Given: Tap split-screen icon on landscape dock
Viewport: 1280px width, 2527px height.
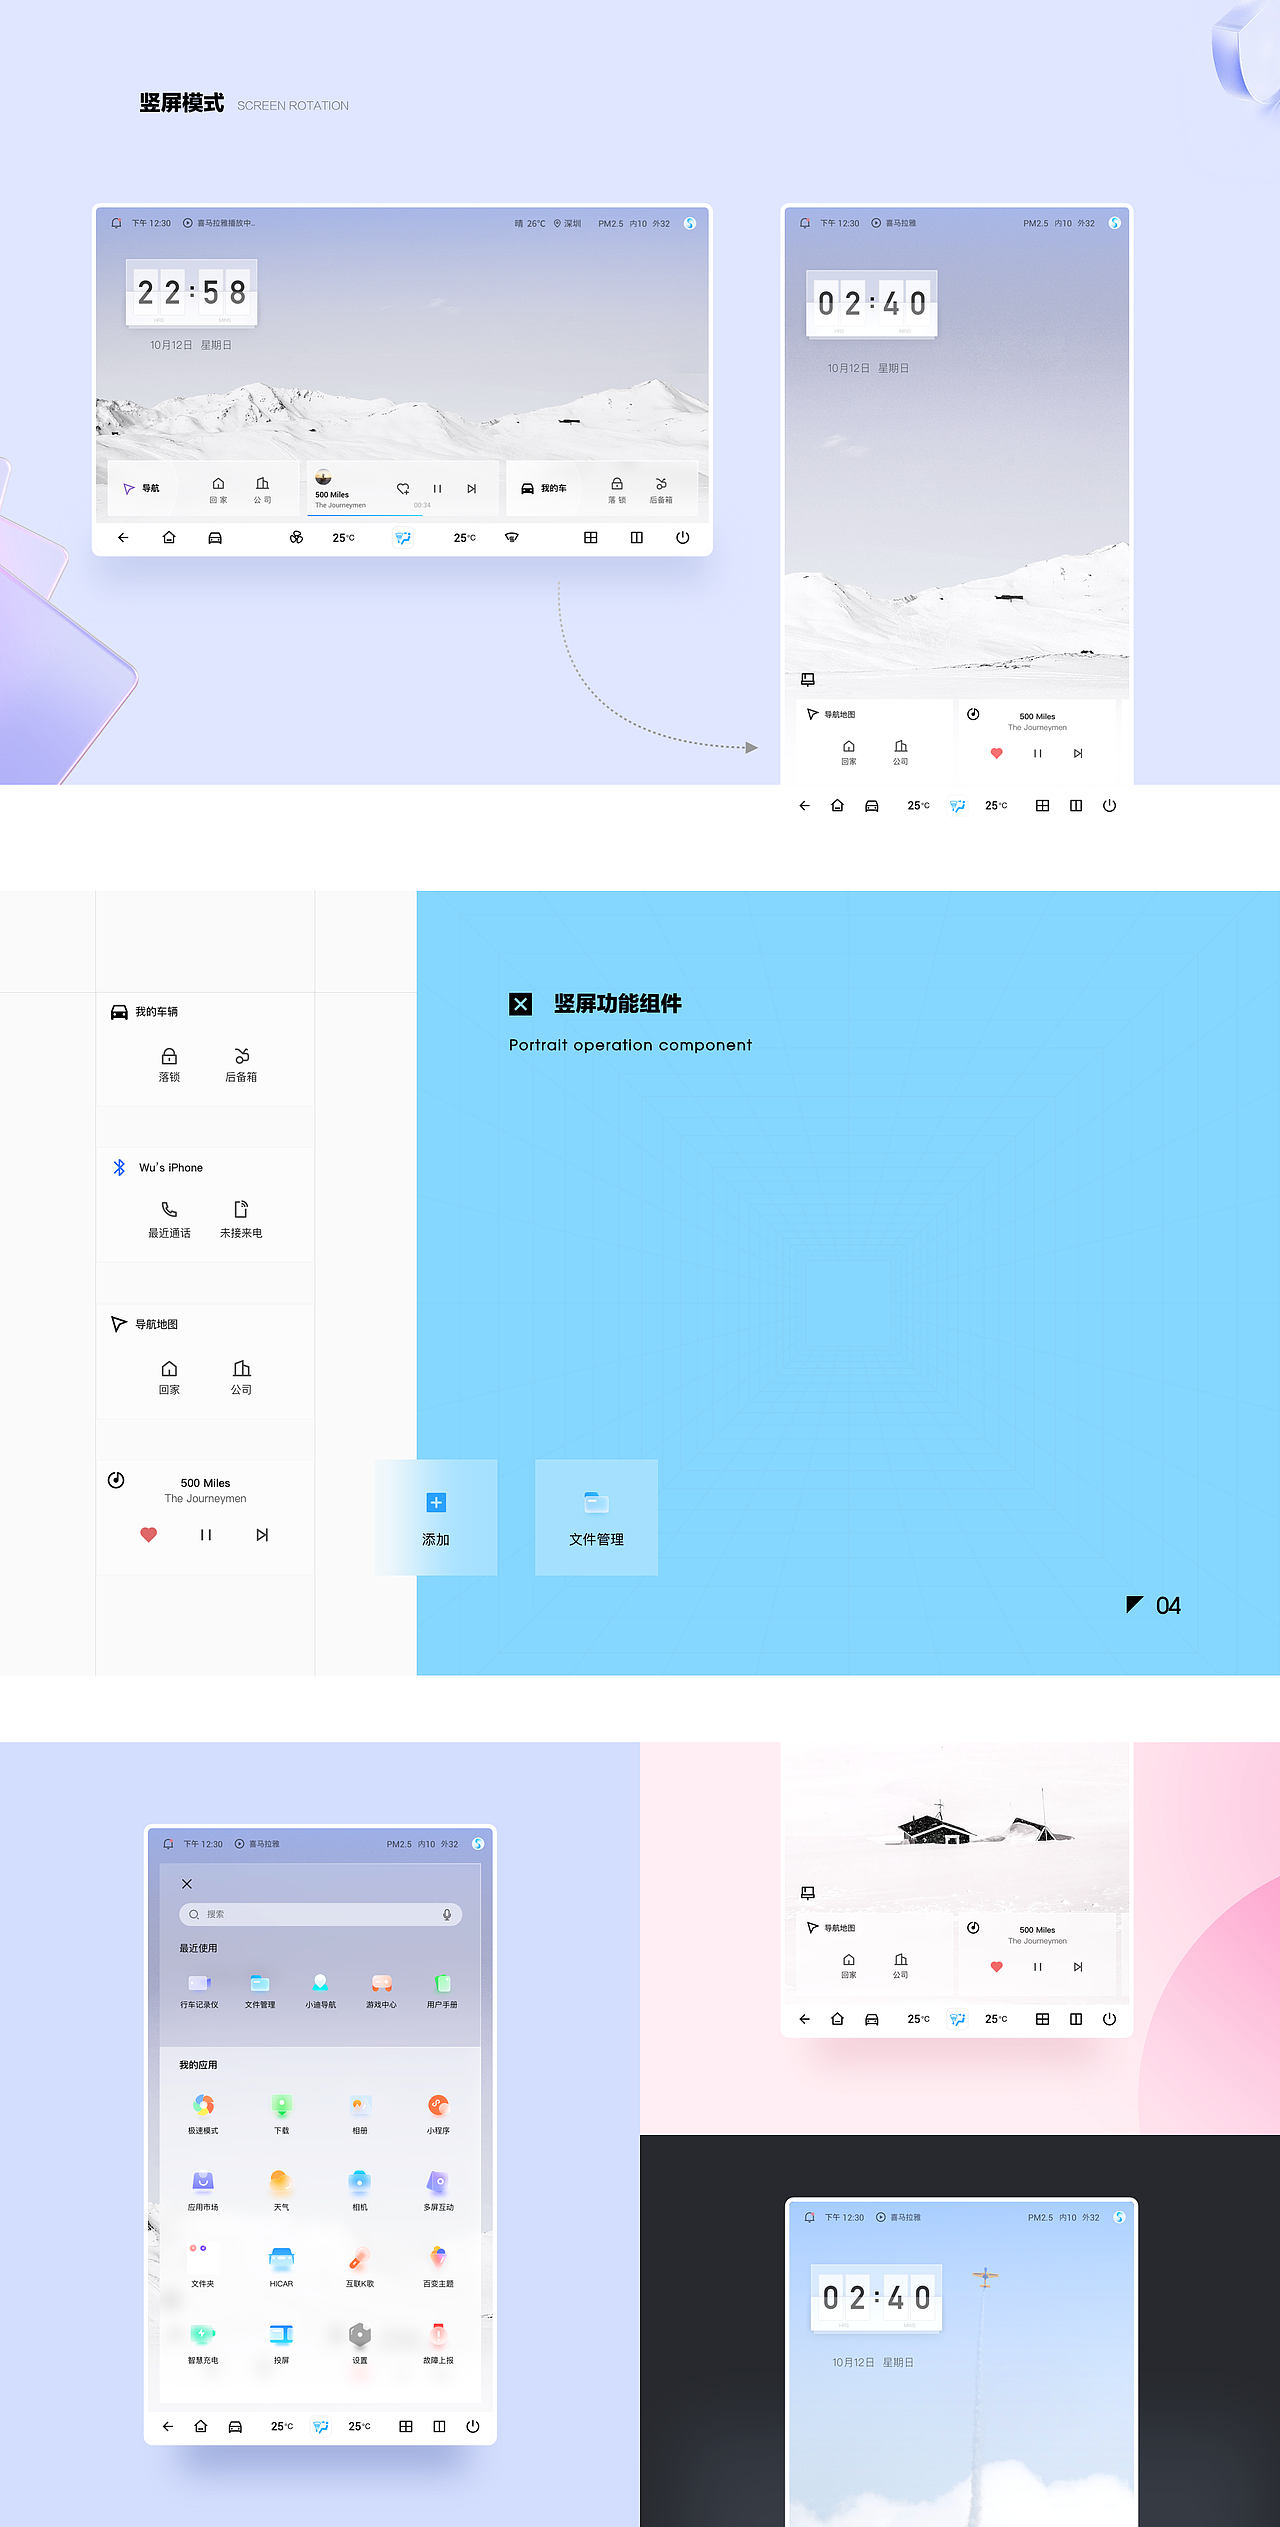Looking at the screenshot, I should 637,538.
